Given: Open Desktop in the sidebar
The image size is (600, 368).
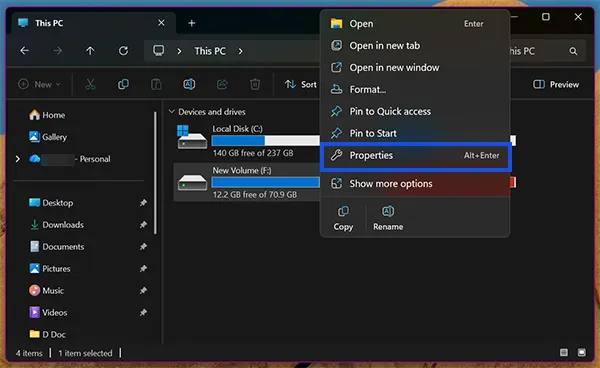Looking at the screenshot, I should click(x=51, y=203).
